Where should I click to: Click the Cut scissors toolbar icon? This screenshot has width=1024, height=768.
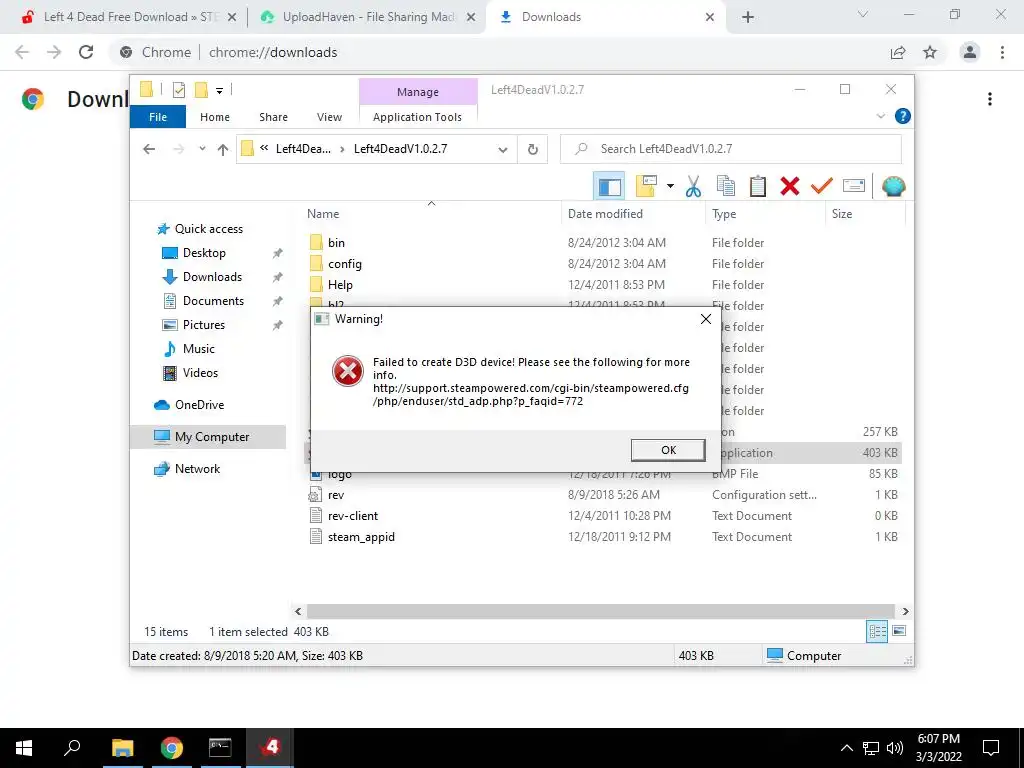[693, 187]
